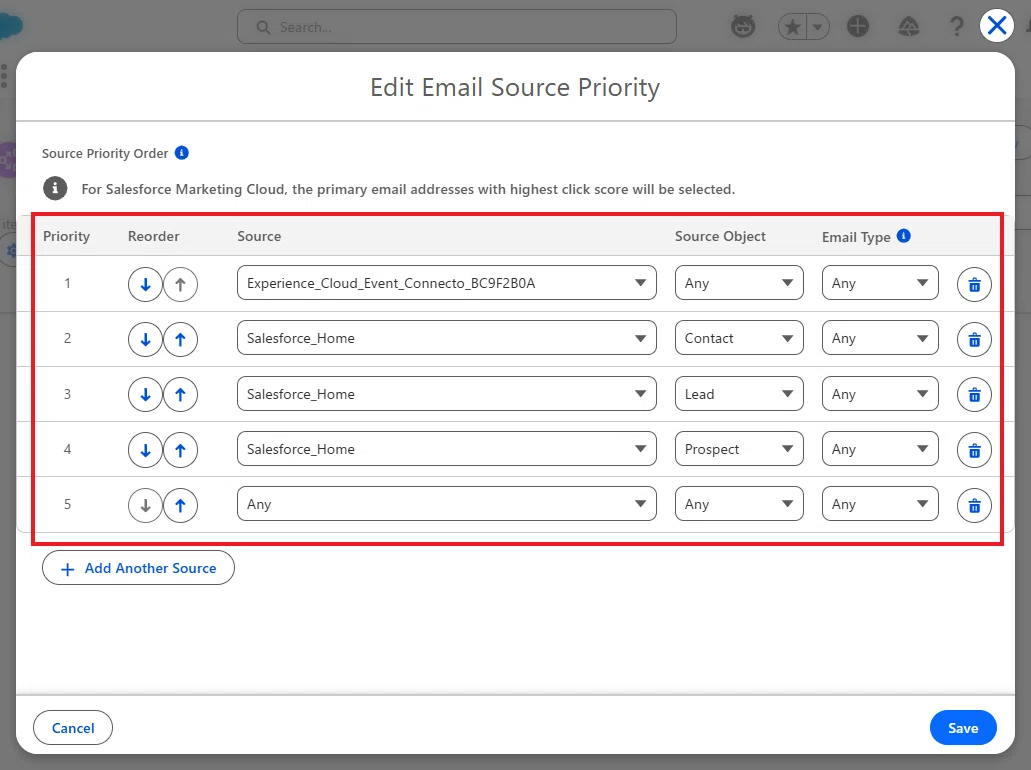Viewport: 1031px width, 770px height.
Task: Click the favorites star icon
Action: pos(792,27)
